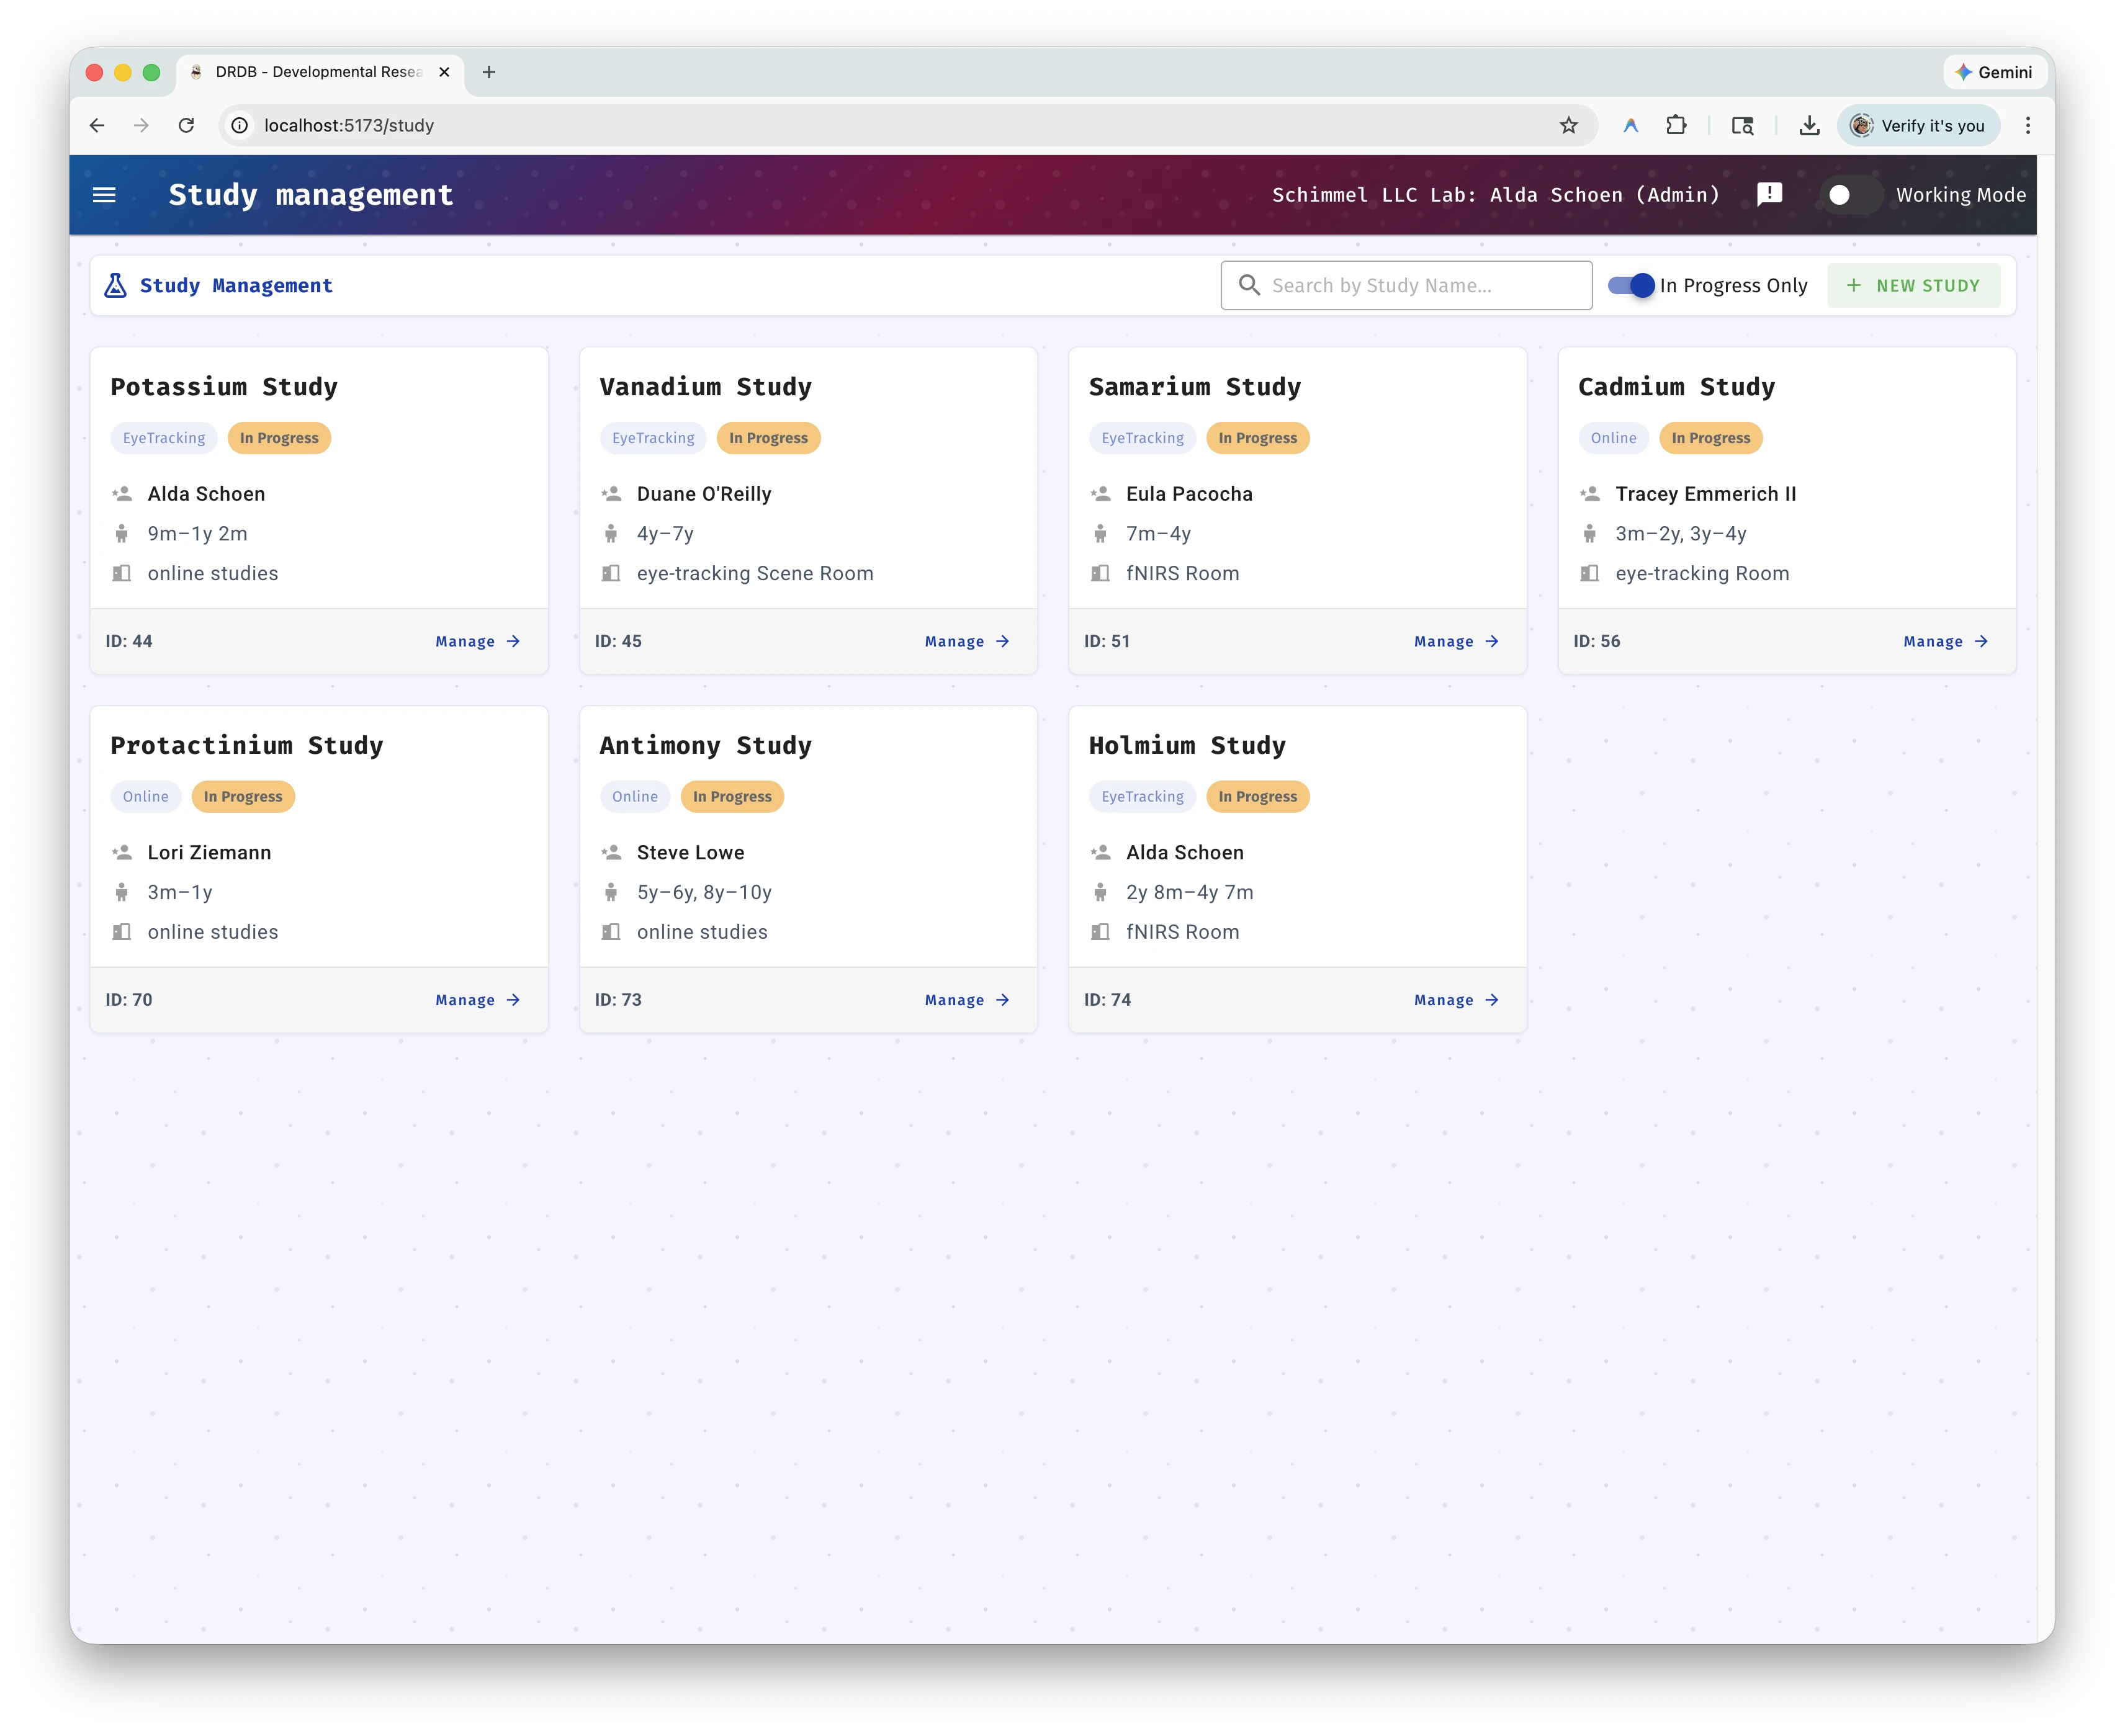The width and height of the screenshot is (2125, 1736).
Task: Click room icon on Samarium Study
Action: pyautogui.click(x=1100, y=573)
